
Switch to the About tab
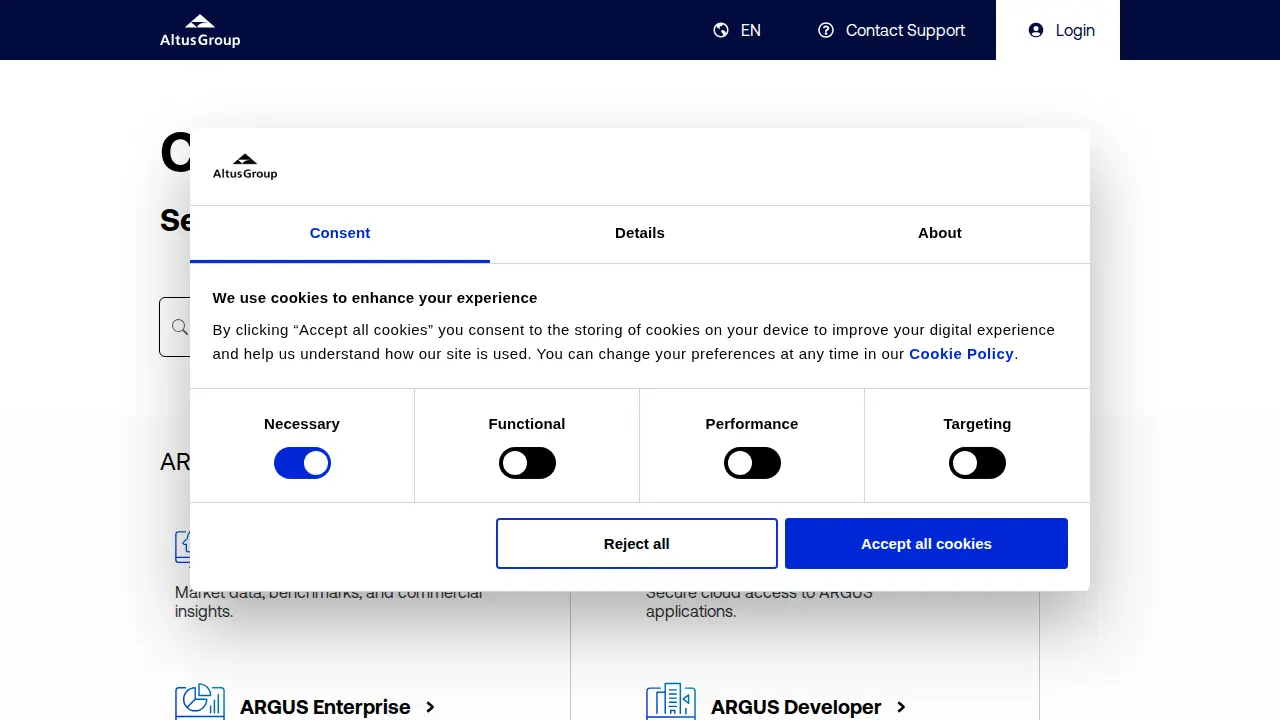[x=940, y=233]
